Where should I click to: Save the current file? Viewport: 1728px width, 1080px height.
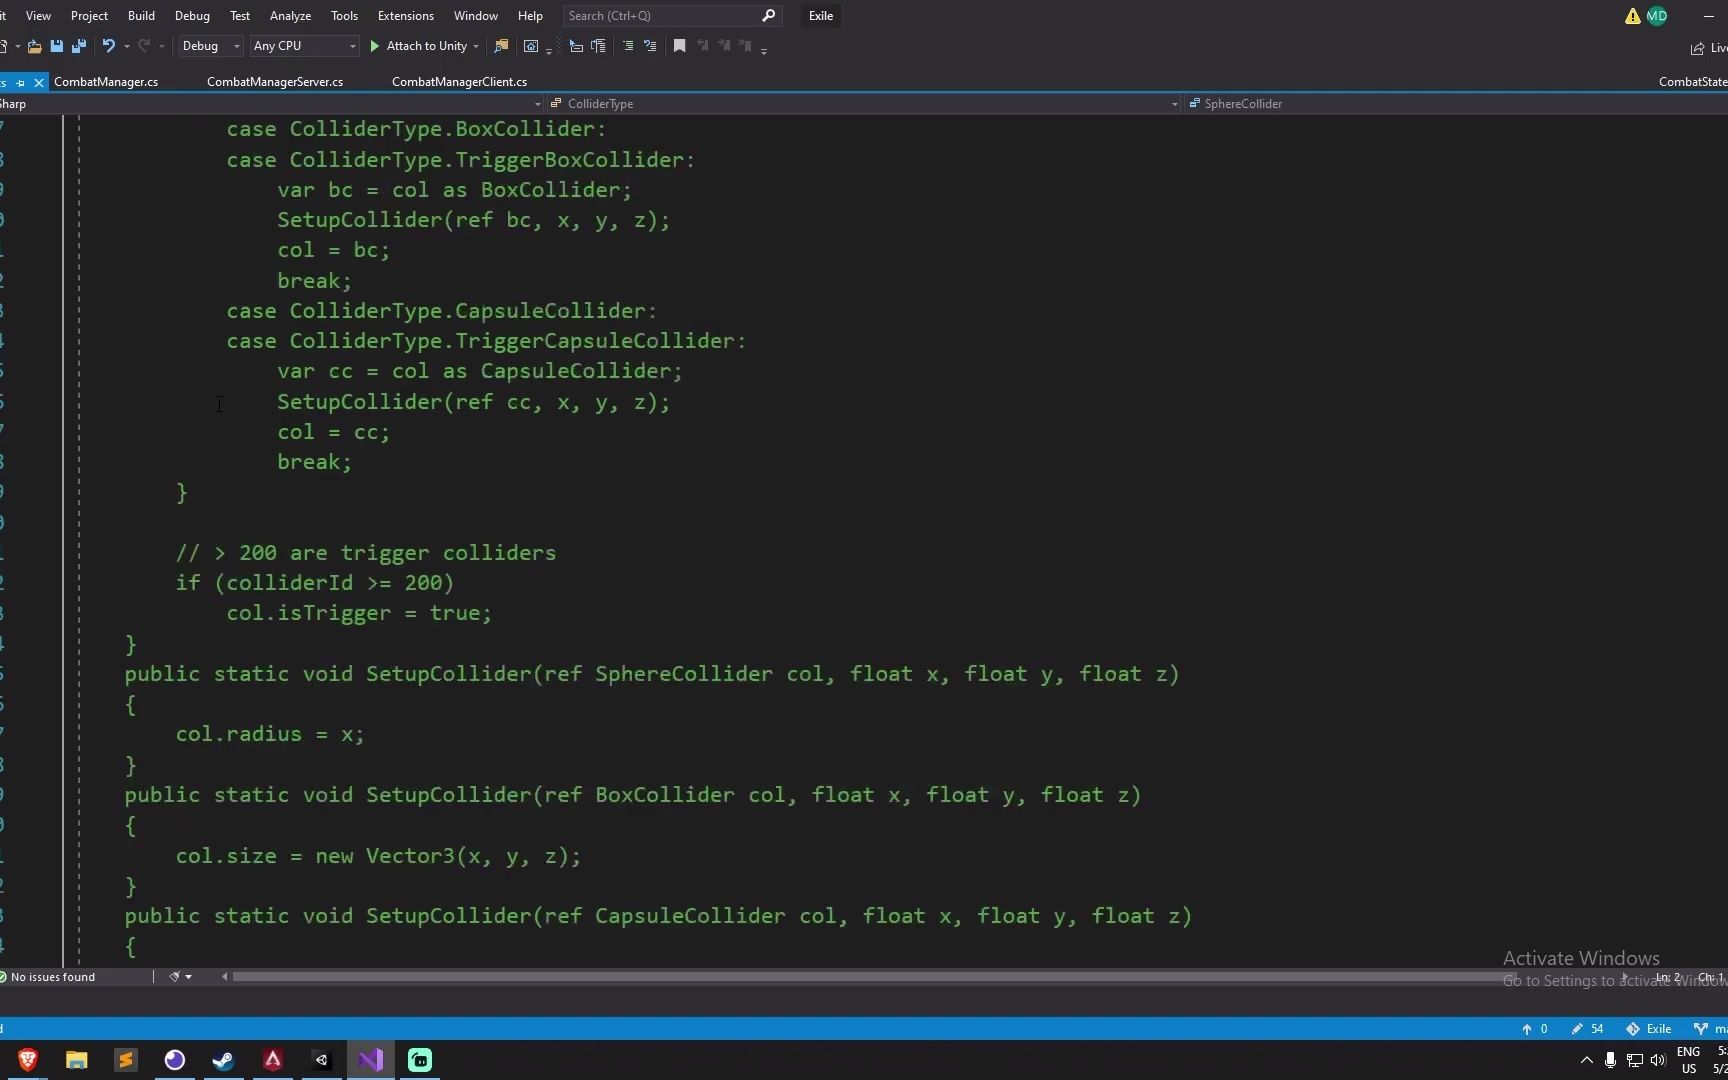click(x=56, y=46)
